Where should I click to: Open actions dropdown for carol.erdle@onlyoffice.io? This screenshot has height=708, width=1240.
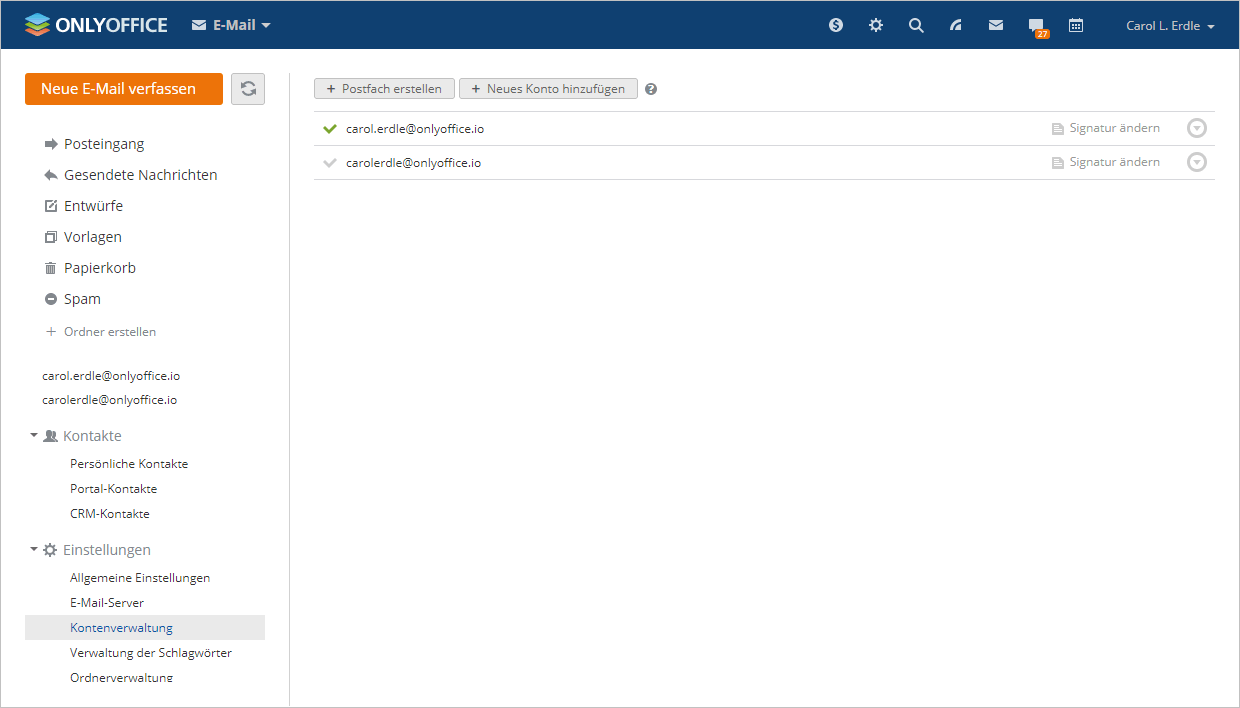pyautogui.click(x=1197, y=128)
